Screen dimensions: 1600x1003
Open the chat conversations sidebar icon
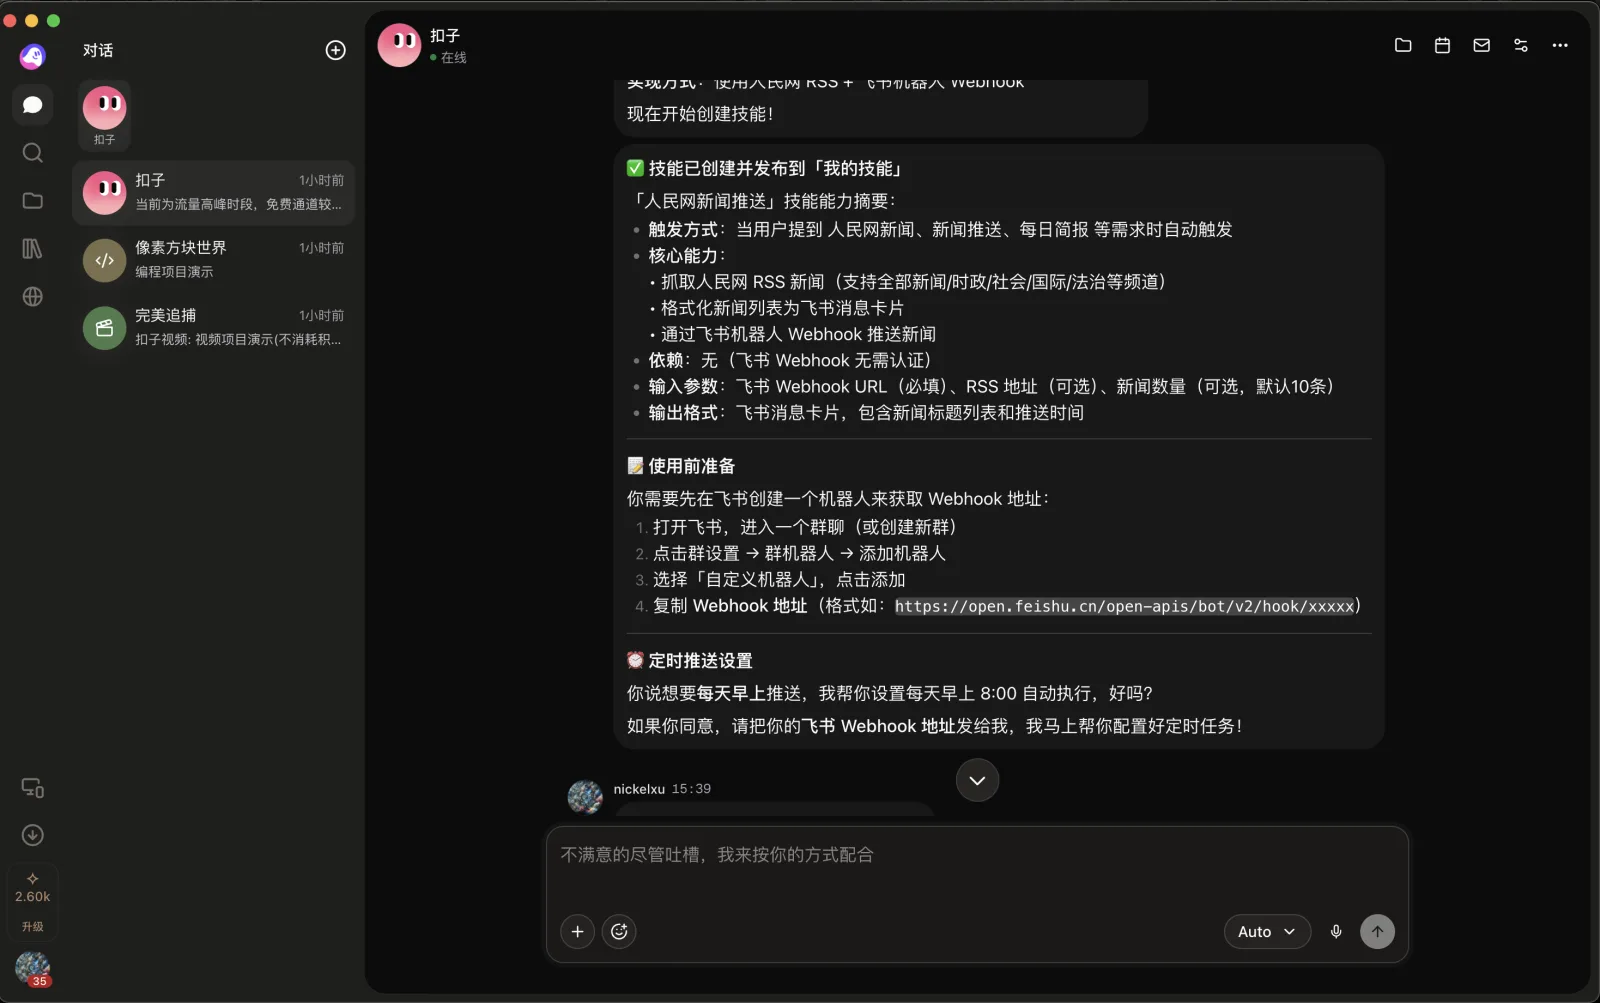coord(32,104)
